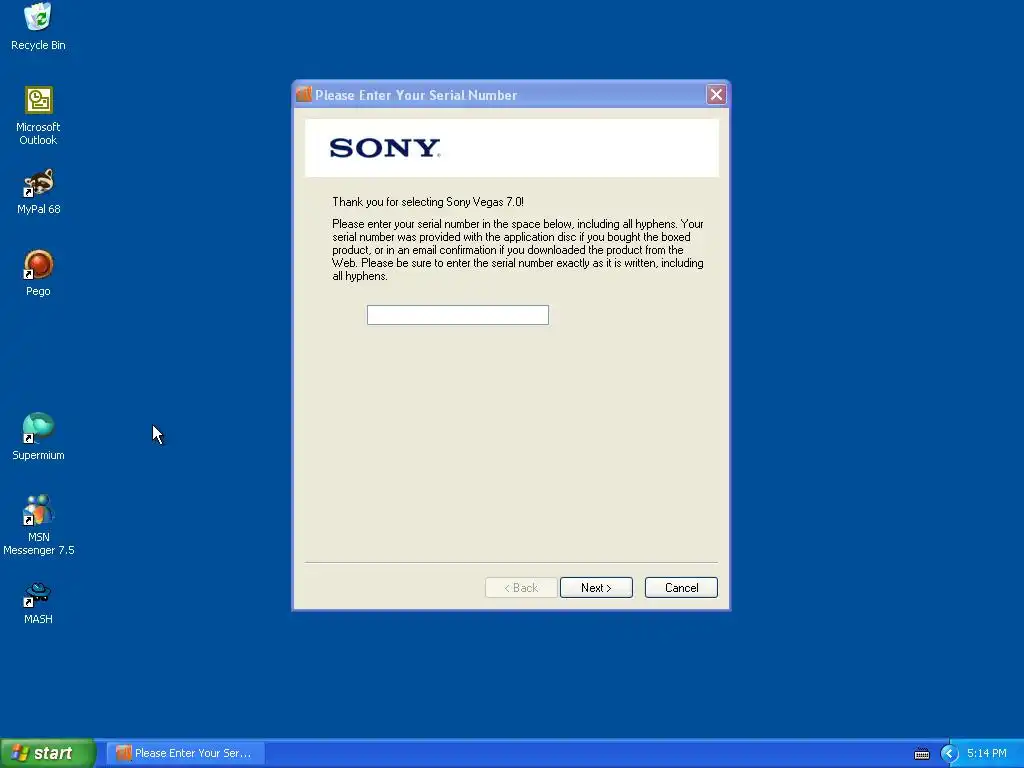Click the Next button

596,588
